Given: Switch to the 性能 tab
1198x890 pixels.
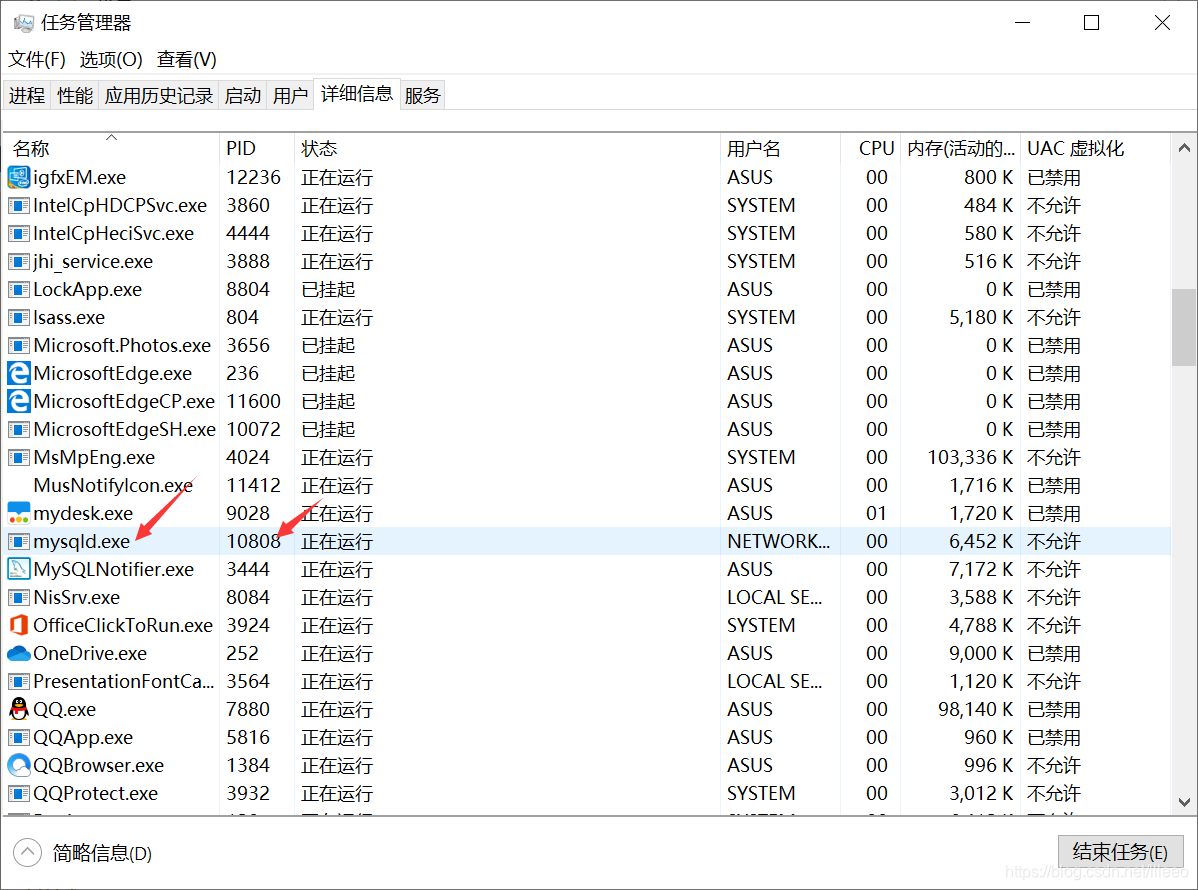Looking at the screenshot, I should 75,95.
